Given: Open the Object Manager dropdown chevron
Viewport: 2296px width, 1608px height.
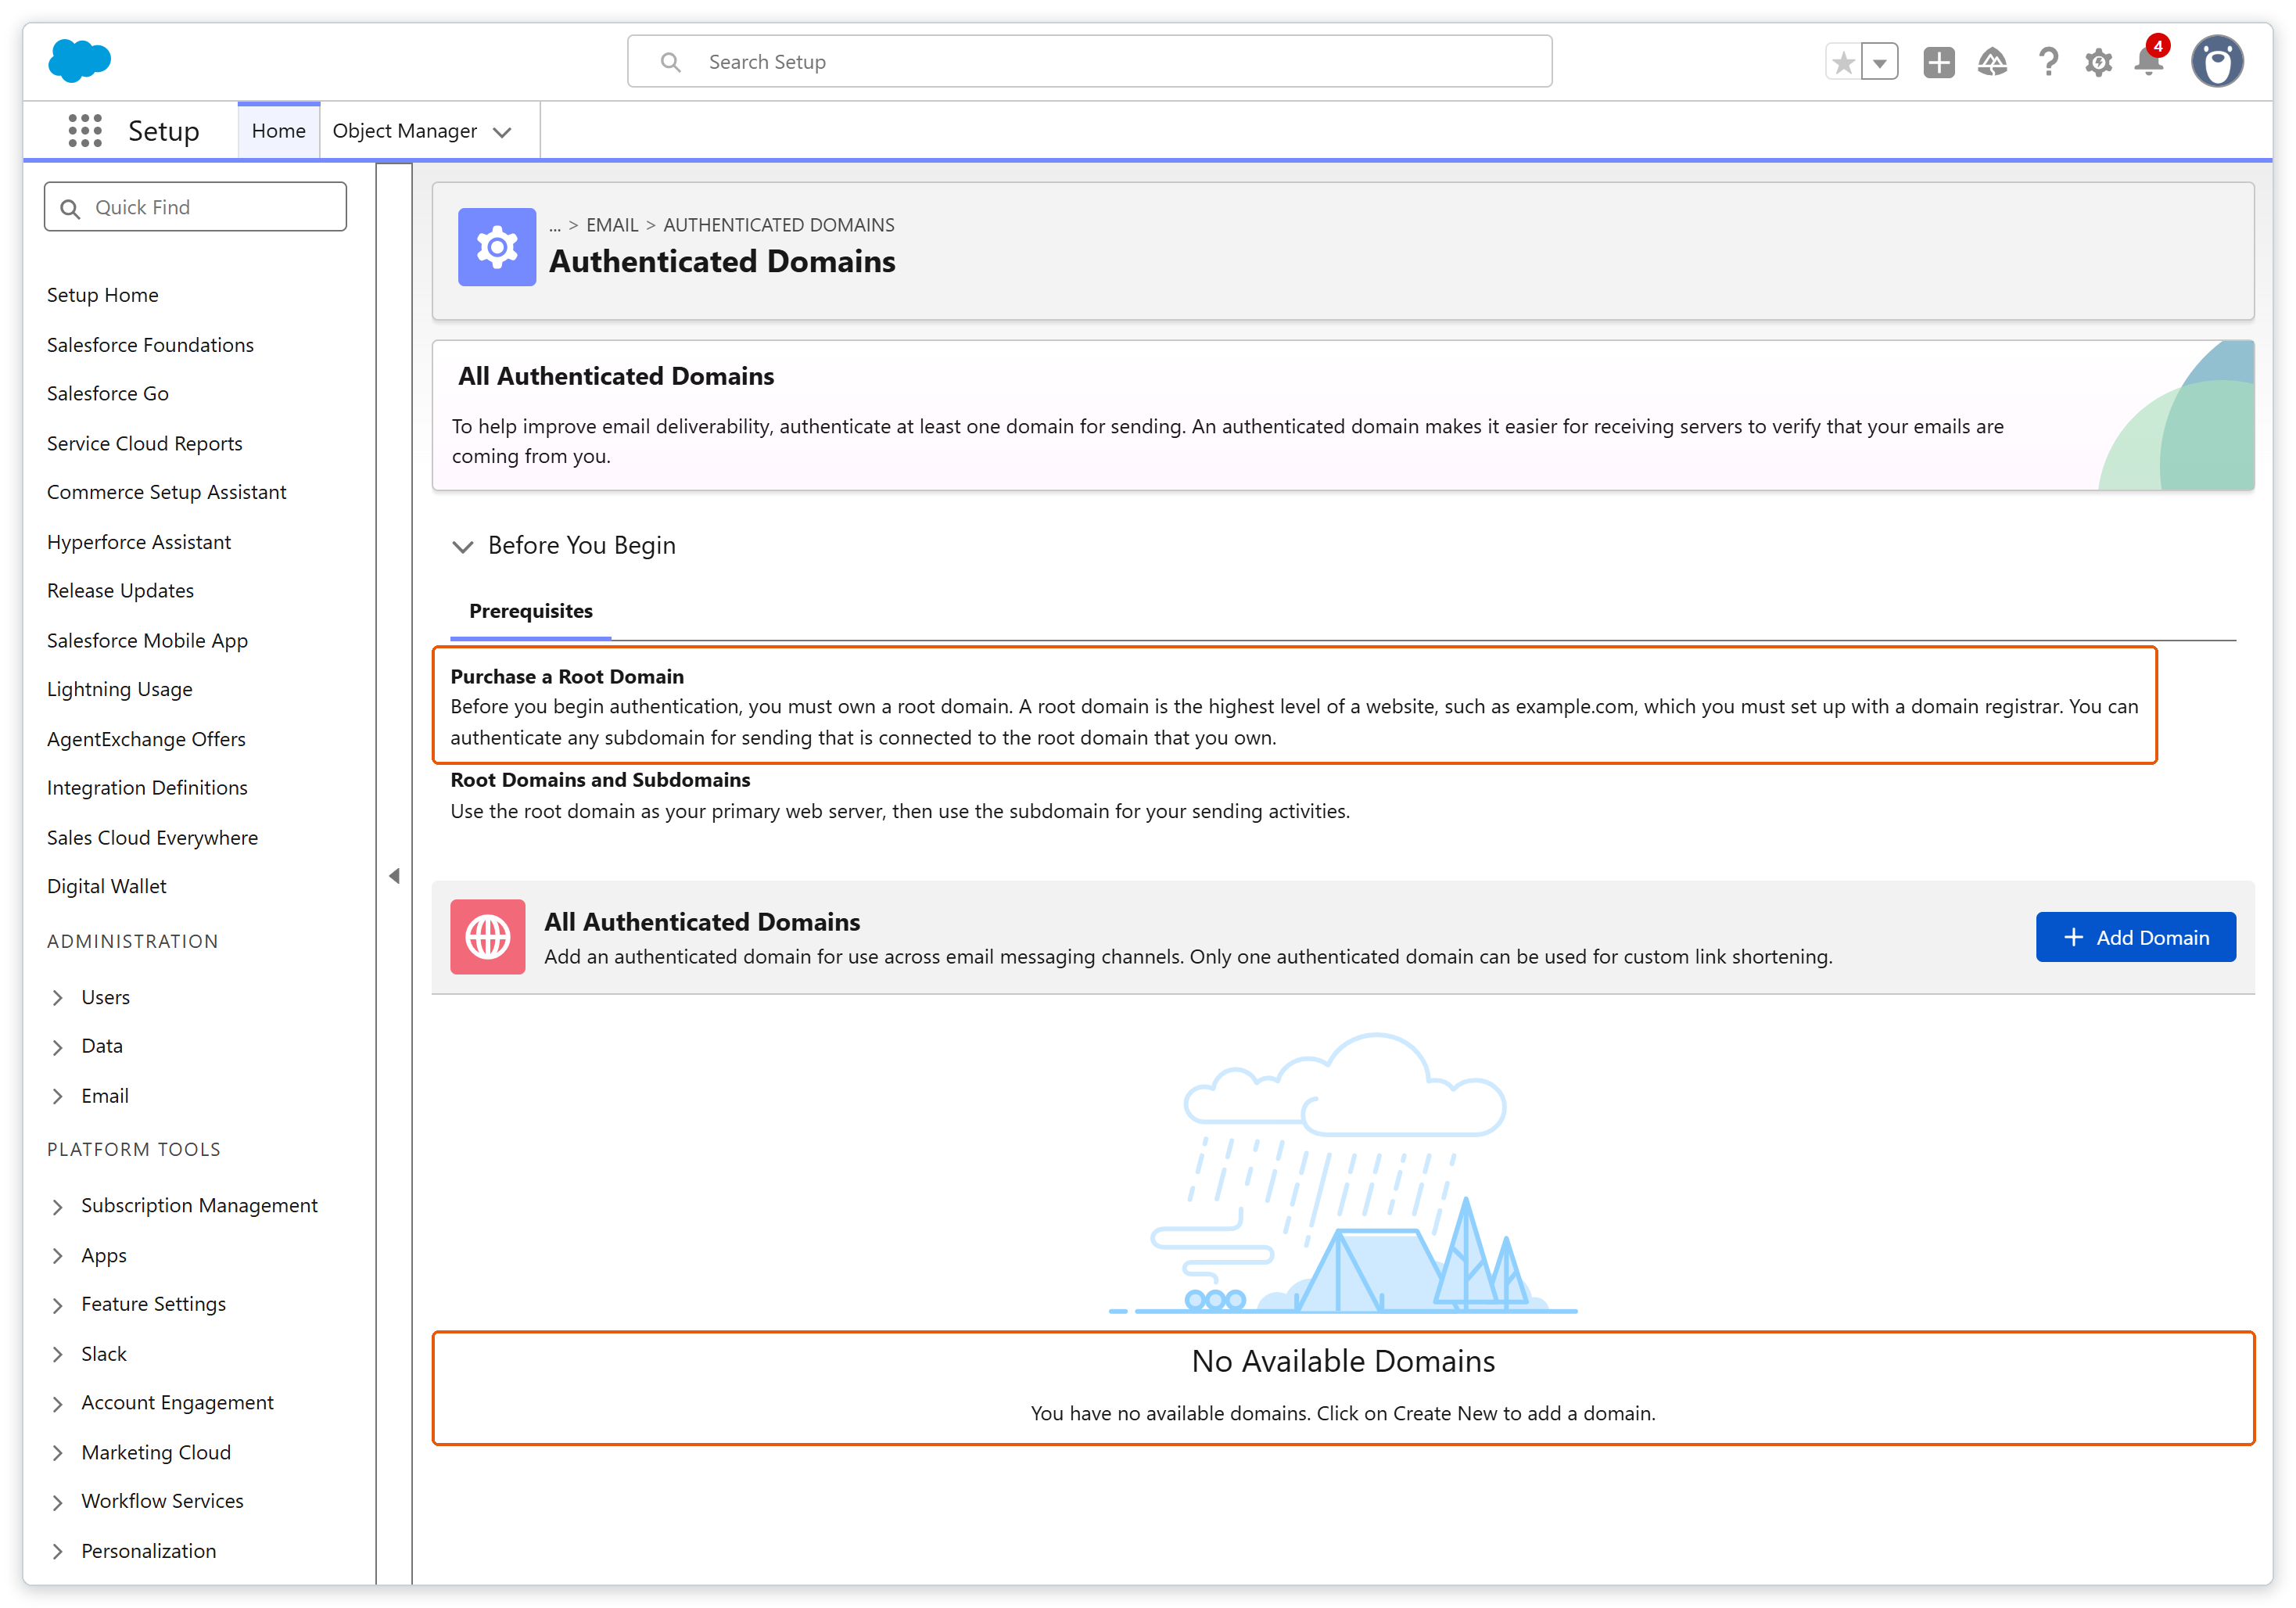Looking at the screenshot, I should coord(503,132).
